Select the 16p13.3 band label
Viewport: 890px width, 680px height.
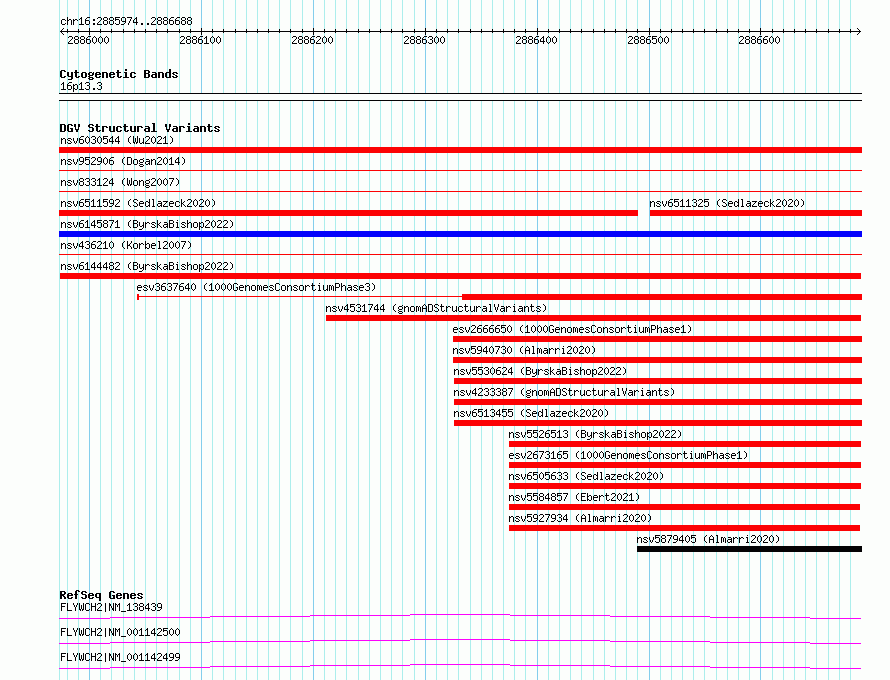(x=81, y=87)
